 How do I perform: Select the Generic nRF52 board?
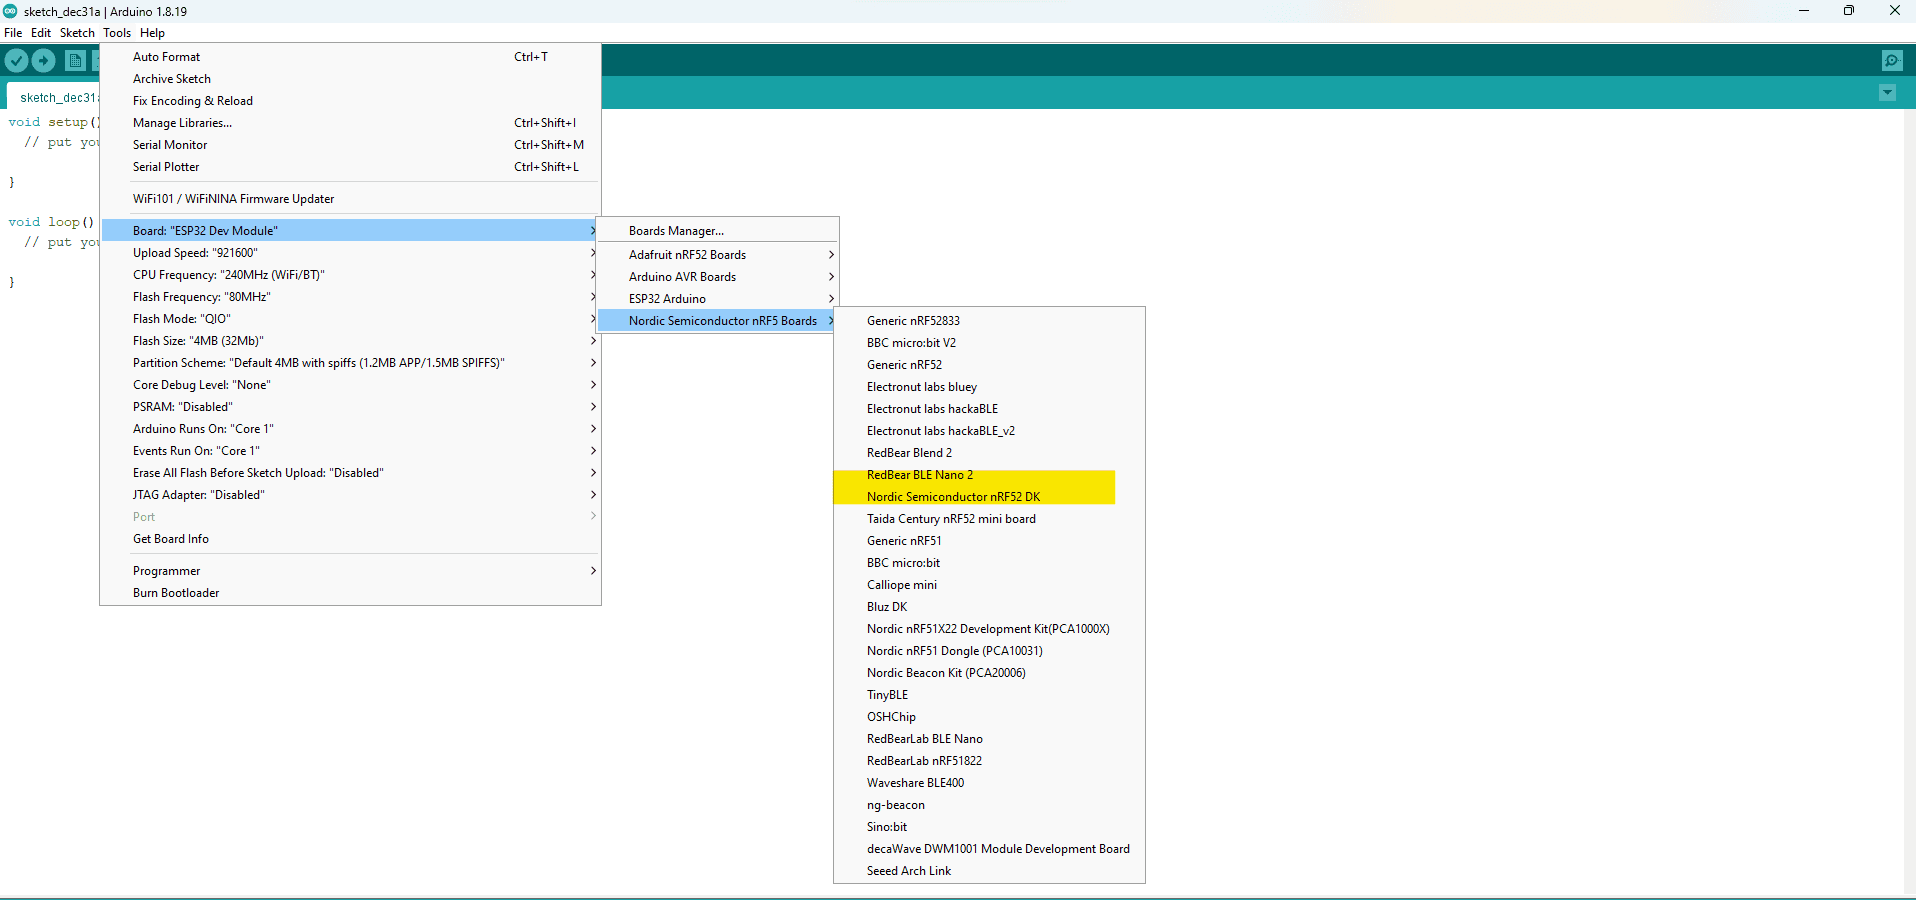click(989, 365)
